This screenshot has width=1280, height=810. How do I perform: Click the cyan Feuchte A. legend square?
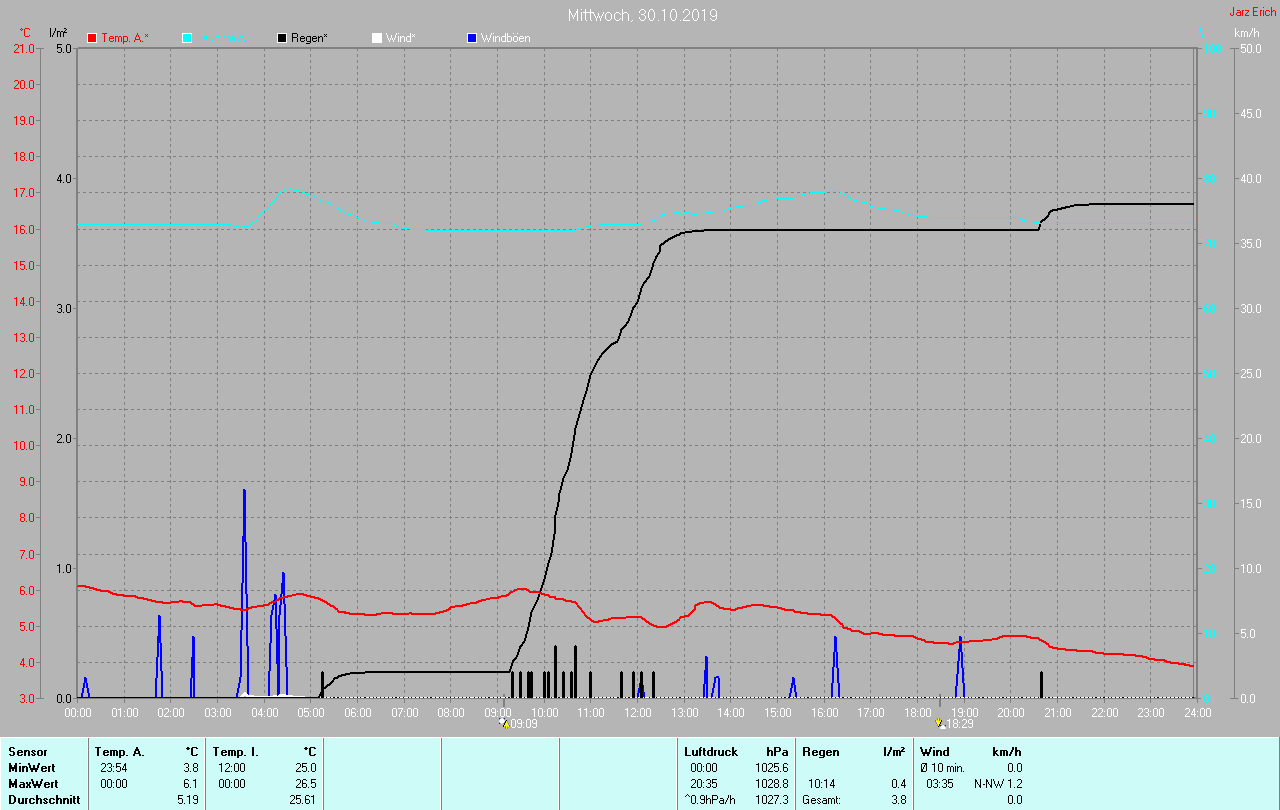[187, 38]
